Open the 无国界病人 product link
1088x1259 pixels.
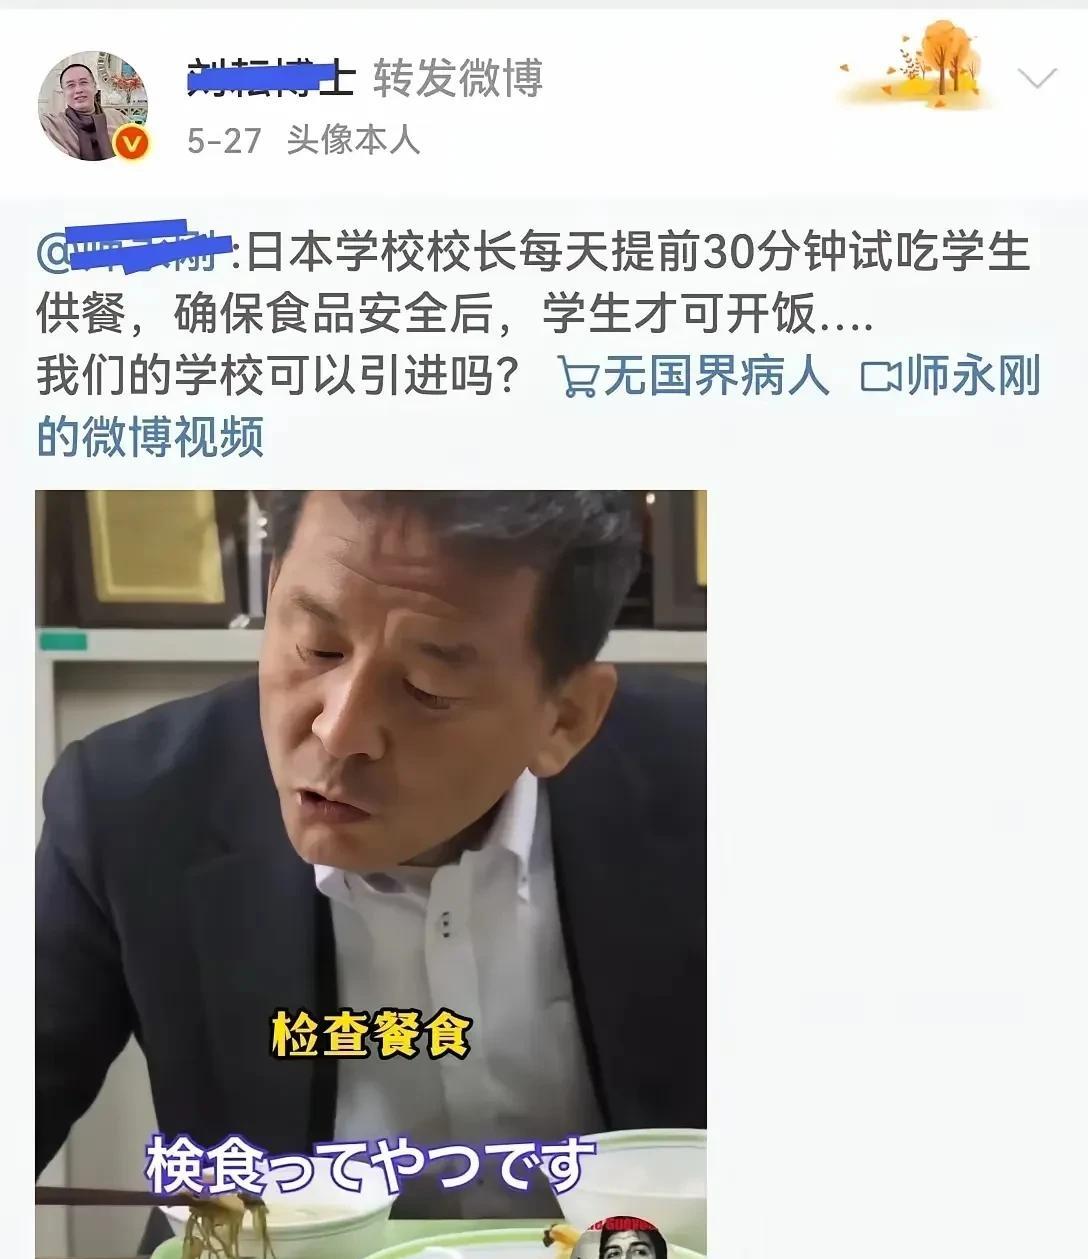tap(715, 377)
